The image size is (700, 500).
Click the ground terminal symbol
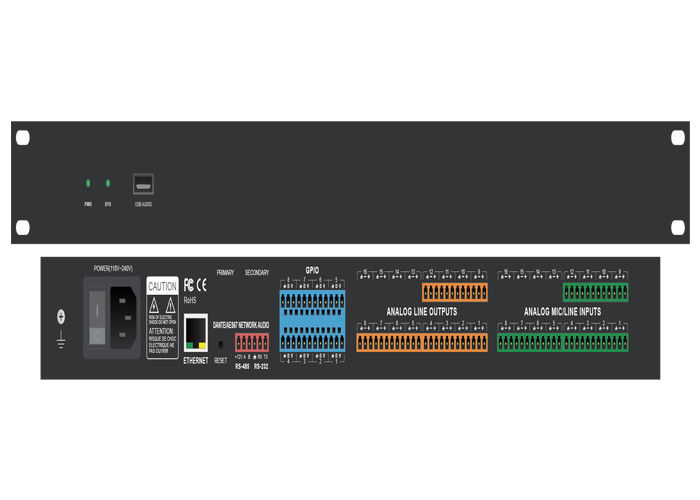coord(59,318)
